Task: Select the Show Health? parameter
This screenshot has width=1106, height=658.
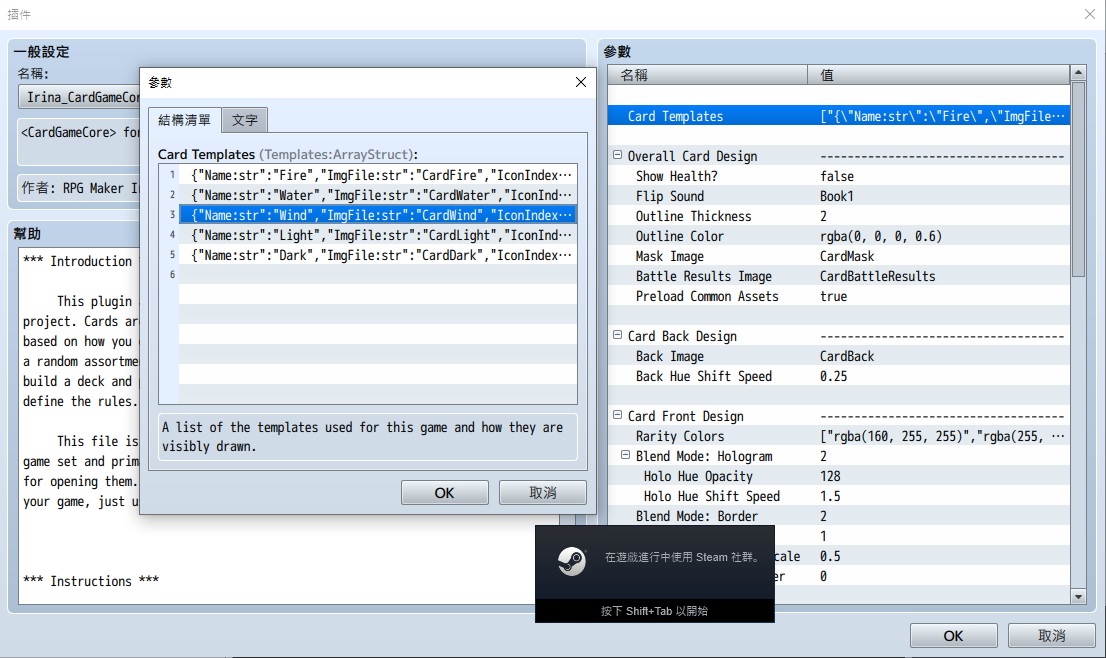Action: pos(839,176)
